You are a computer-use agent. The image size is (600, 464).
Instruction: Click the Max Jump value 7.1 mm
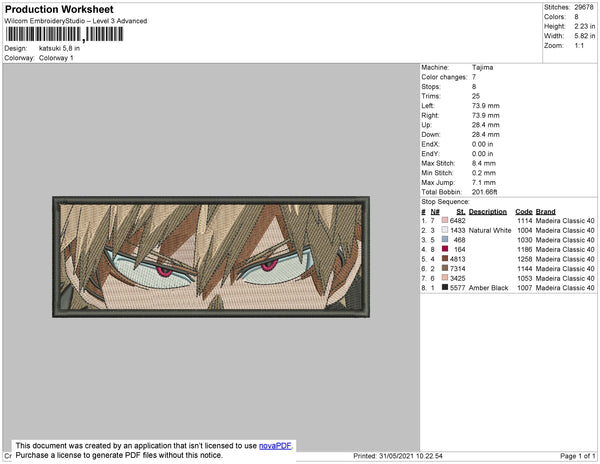click(484, 182)
